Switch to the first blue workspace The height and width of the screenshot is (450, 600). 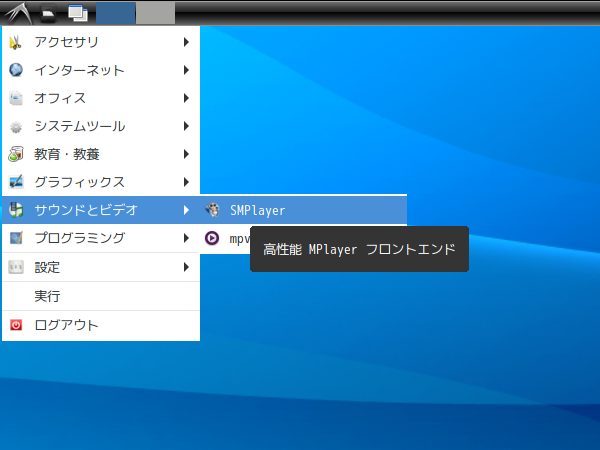pyautogui.click(x=116, y=13)
